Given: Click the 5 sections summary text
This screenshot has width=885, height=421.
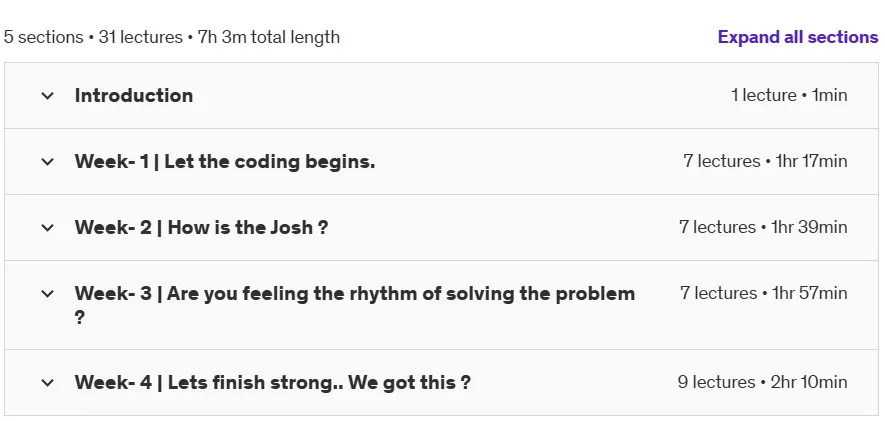Looking at the screenshot, I should click(x=43, y=37).
